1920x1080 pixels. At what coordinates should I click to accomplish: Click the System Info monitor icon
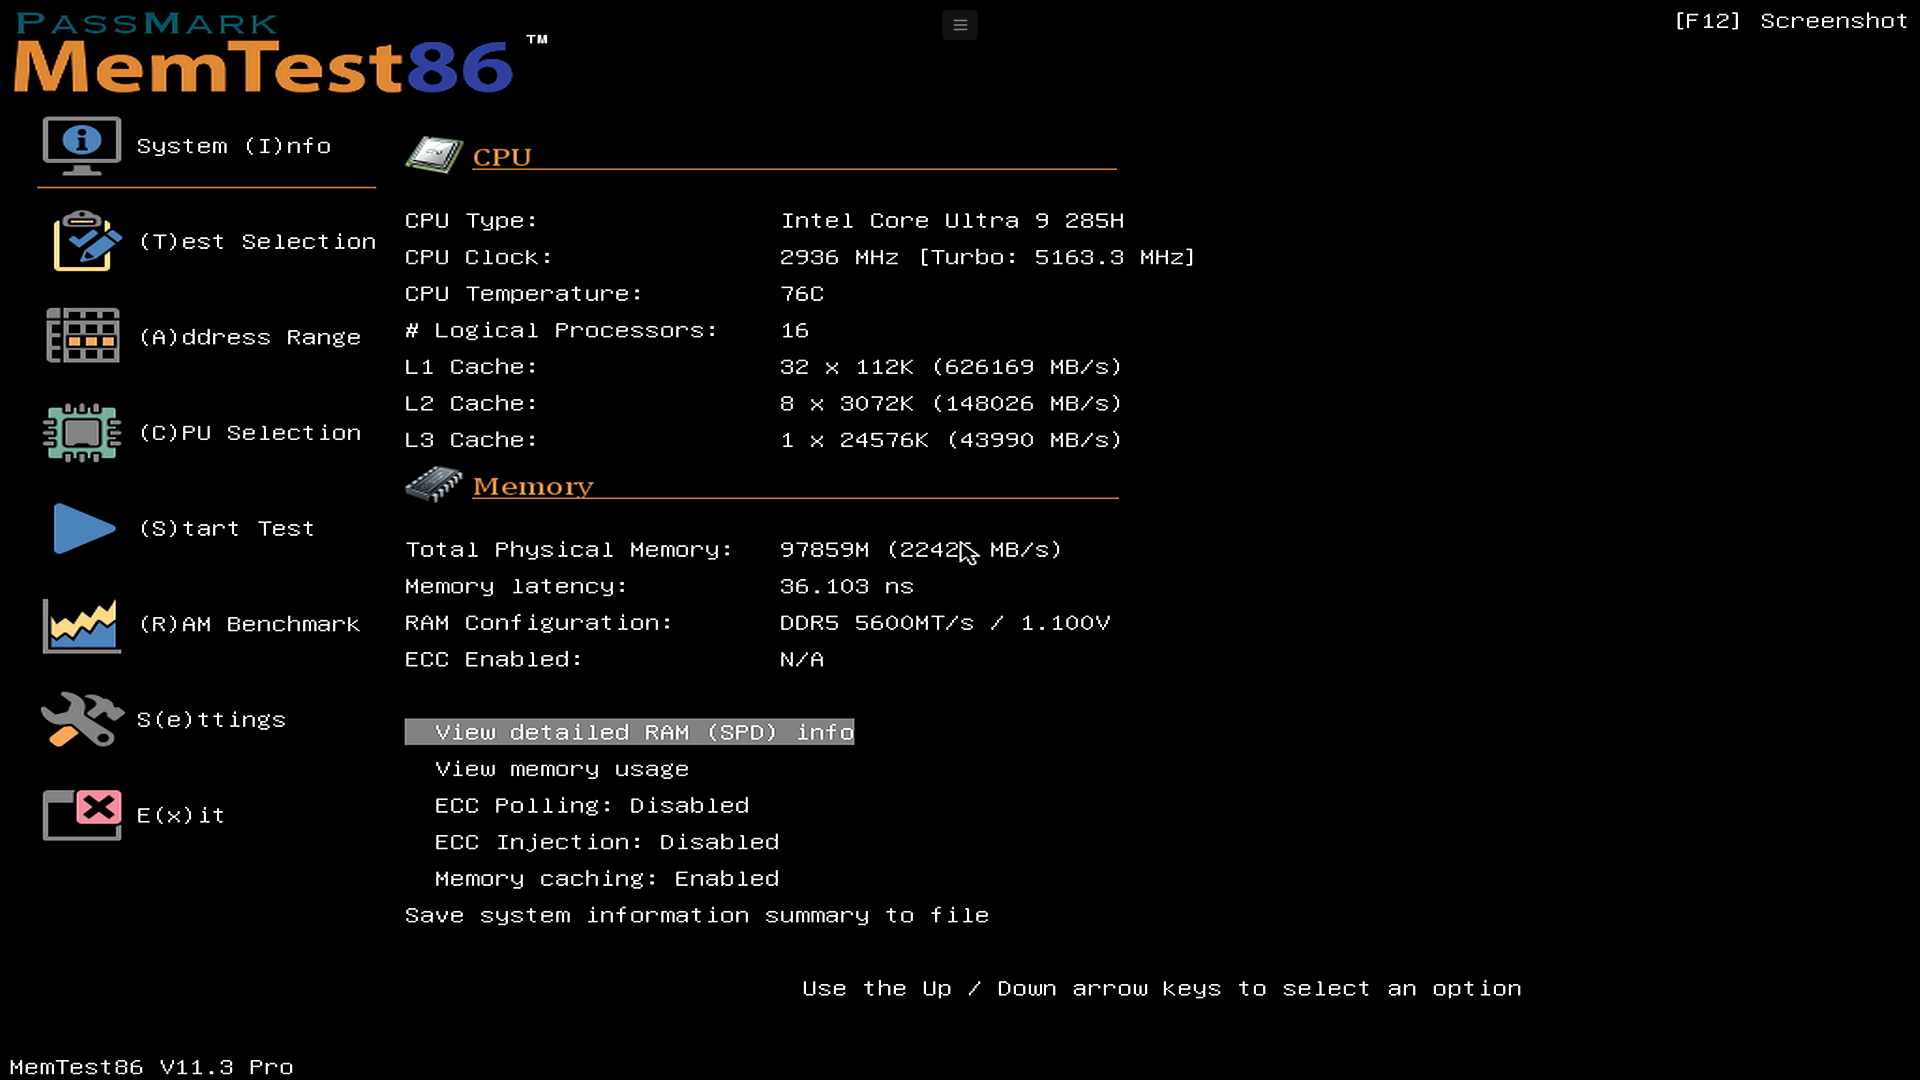[x=82, y=145]
